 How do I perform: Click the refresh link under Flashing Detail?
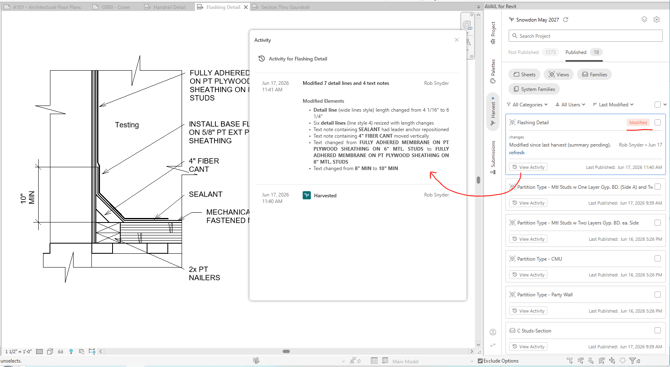click(517, 153)
